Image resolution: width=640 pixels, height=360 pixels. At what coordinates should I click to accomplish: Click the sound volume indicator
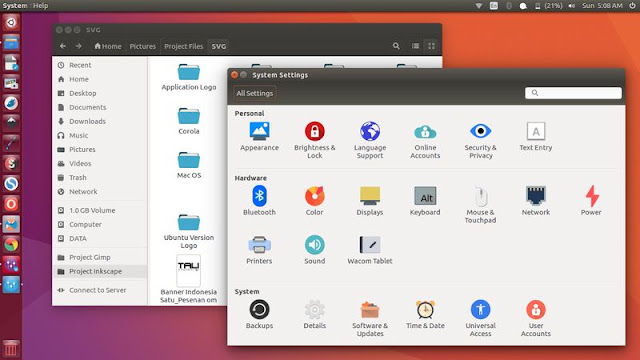(571, 6)
